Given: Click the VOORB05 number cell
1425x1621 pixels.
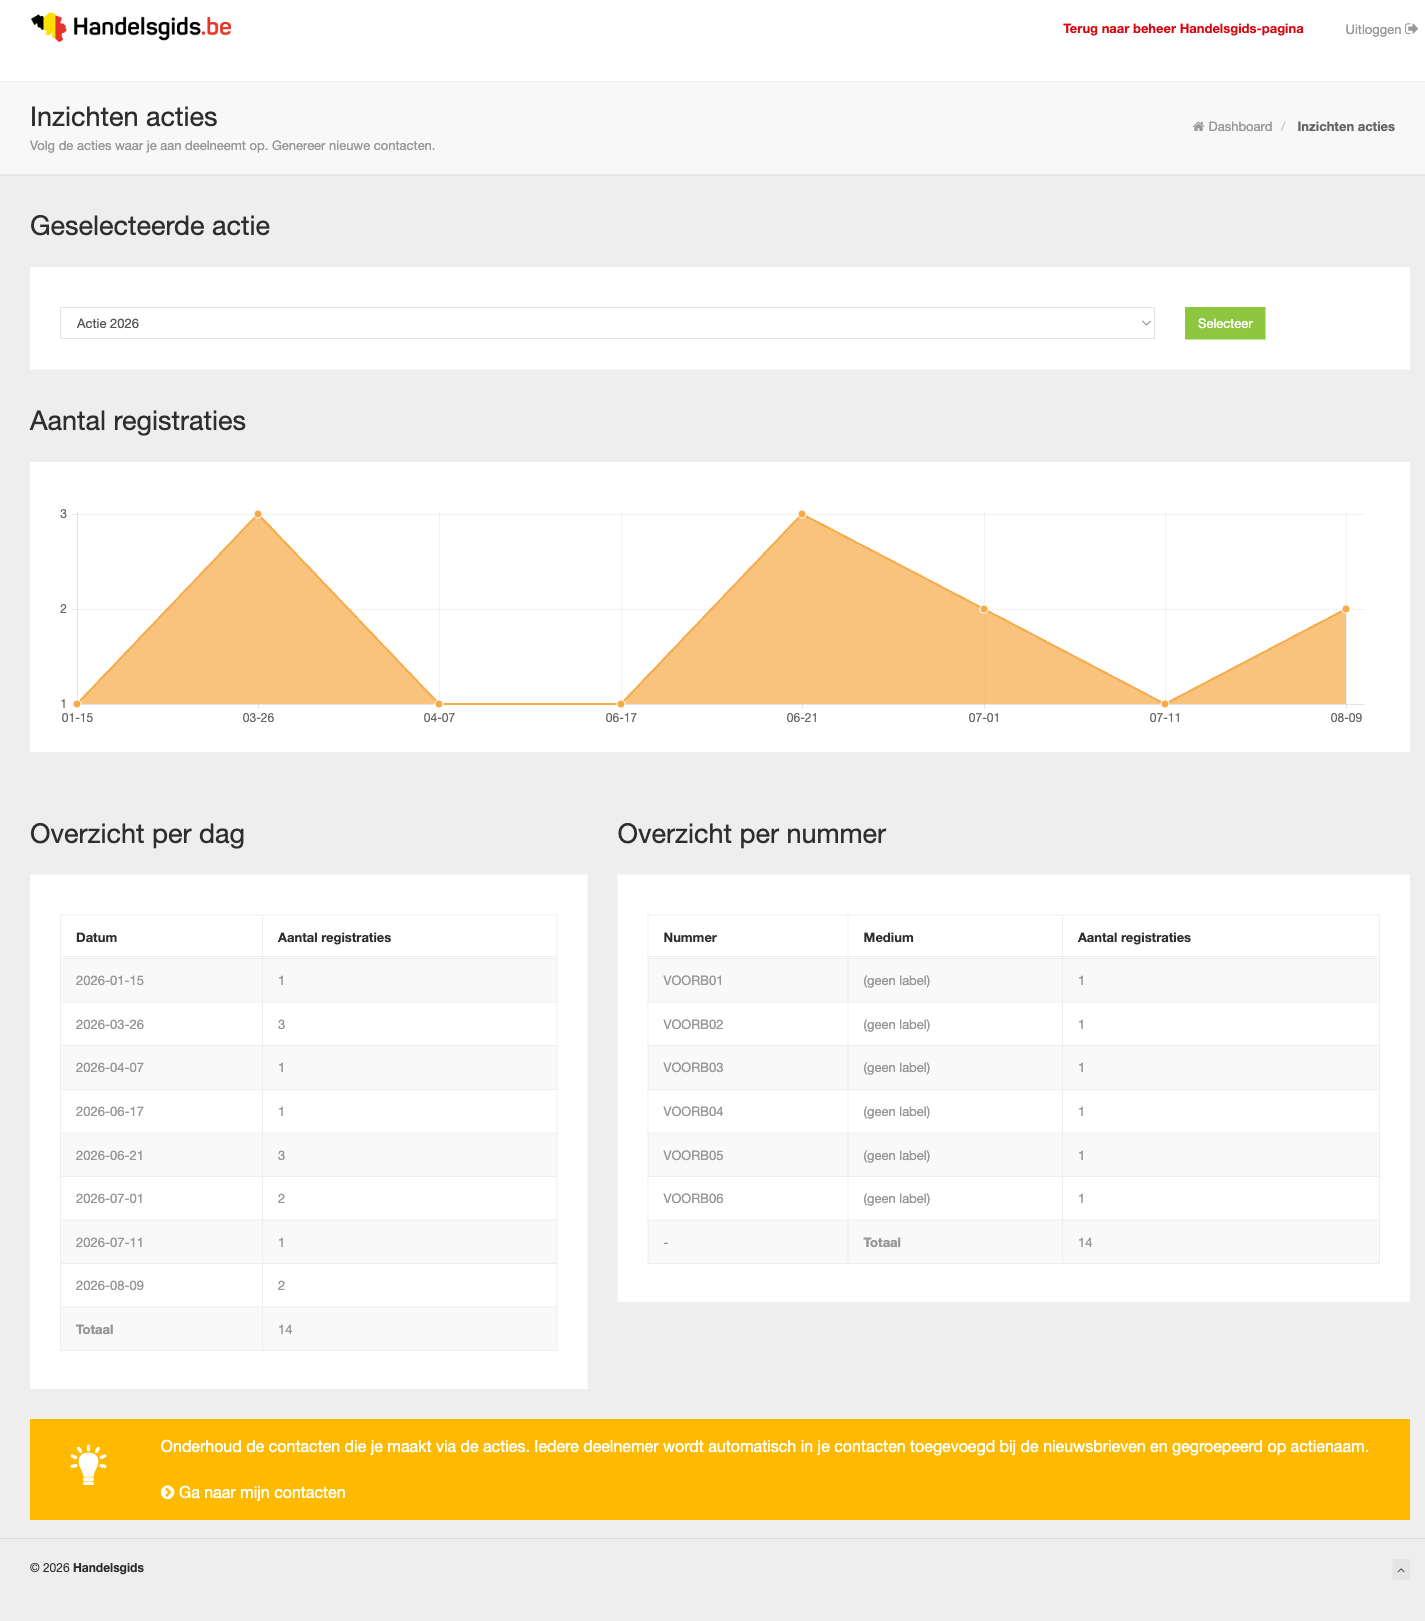Looking at the screenshot, I should coord(748,1155).
